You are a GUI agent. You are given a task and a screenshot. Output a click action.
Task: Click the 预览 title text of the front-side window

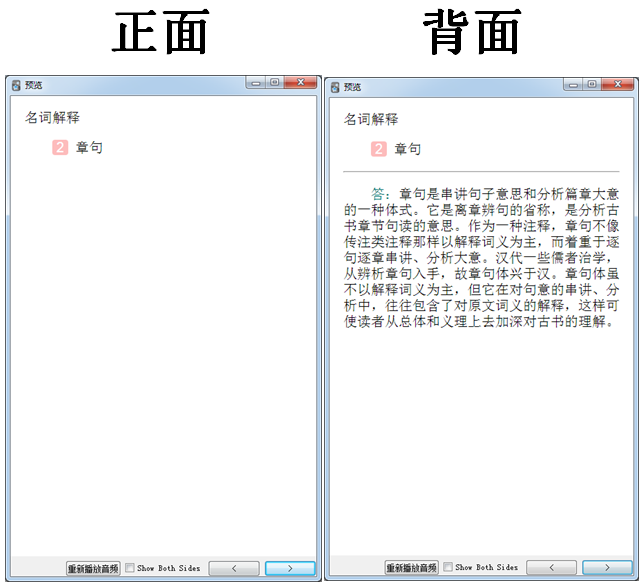[34, 85]
